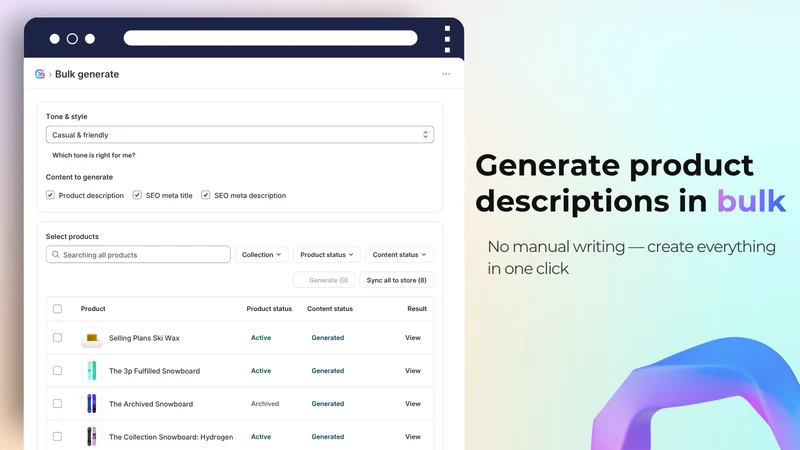Click the Content status column header
The height and width of the screenshot is (450, 800).
point(330,309)
